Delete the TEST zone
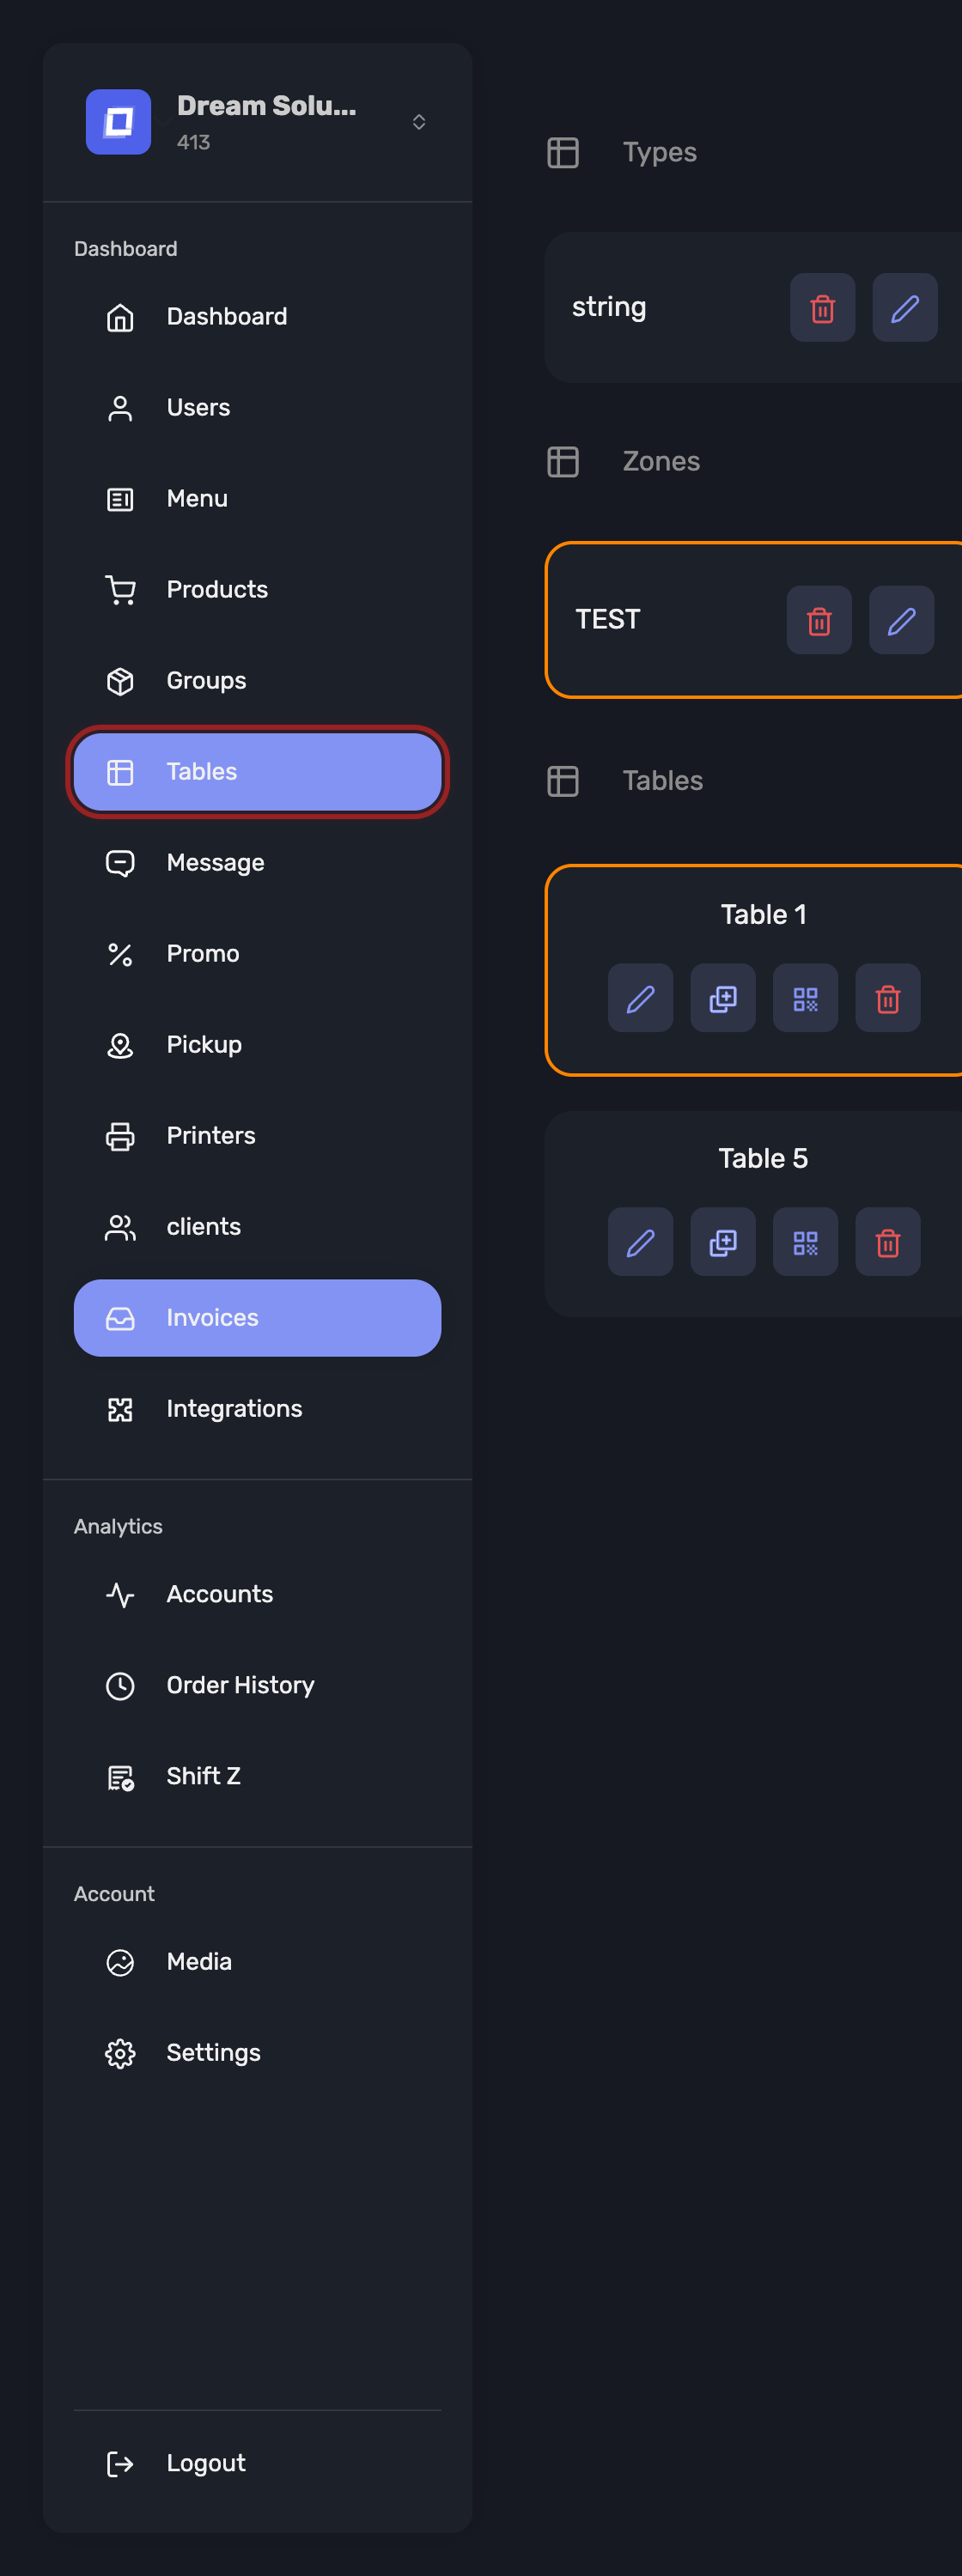Image resolution: width=962 pixels, height=2576 pixels. point(818,620)
